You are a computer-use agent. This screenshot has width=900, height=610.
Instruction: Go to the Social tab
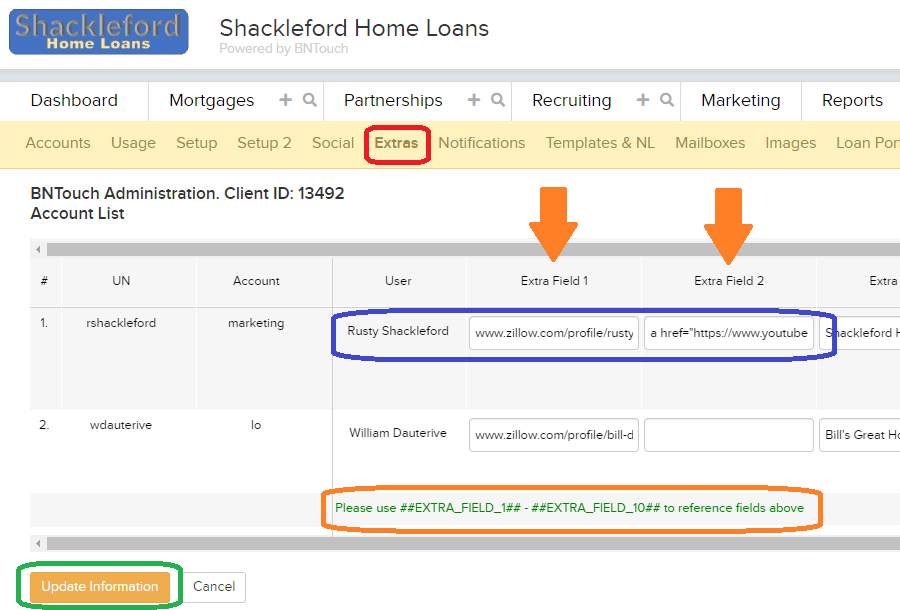(x=333, y=143)
